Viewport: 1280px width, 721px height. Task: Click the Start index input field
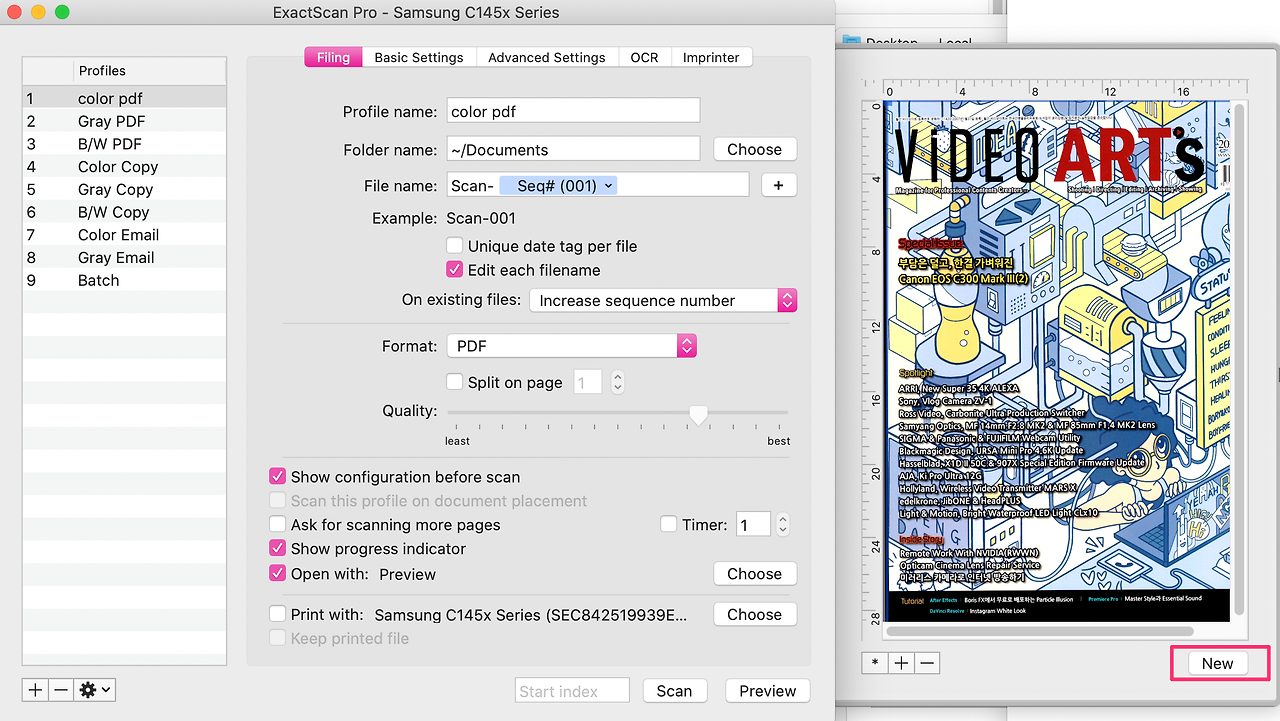(x=571, y=690)
